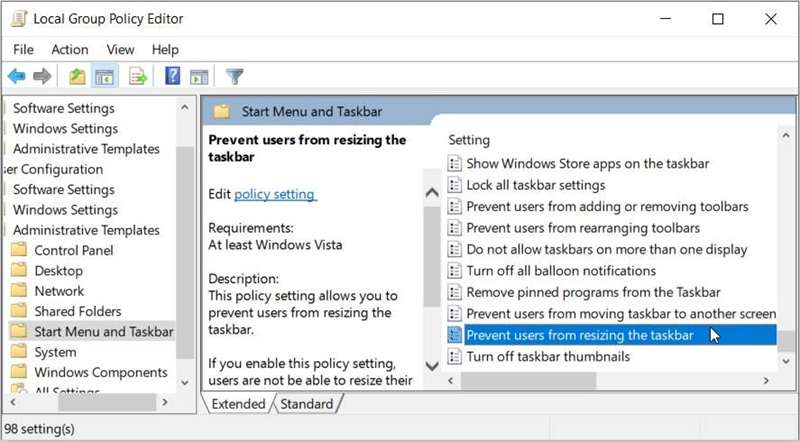Open the File menu
This screenshot has height=442, width=800.
click(x=23, y=49)
